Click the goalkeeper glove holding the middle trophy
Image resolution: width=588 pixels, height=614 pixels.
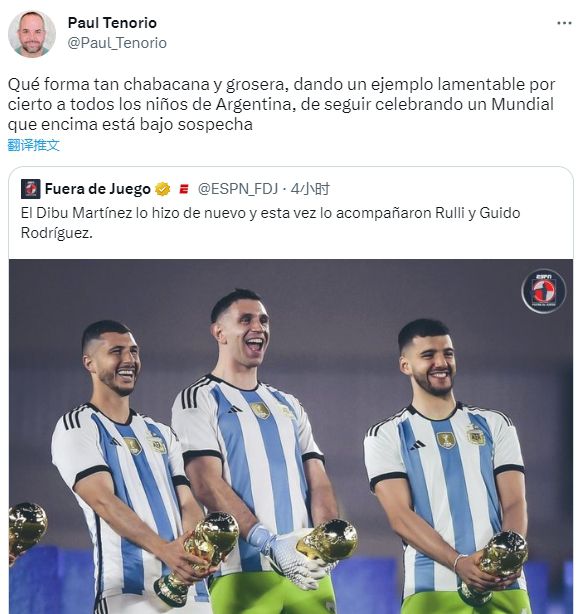pyautogui.click(x=288, y=556)
